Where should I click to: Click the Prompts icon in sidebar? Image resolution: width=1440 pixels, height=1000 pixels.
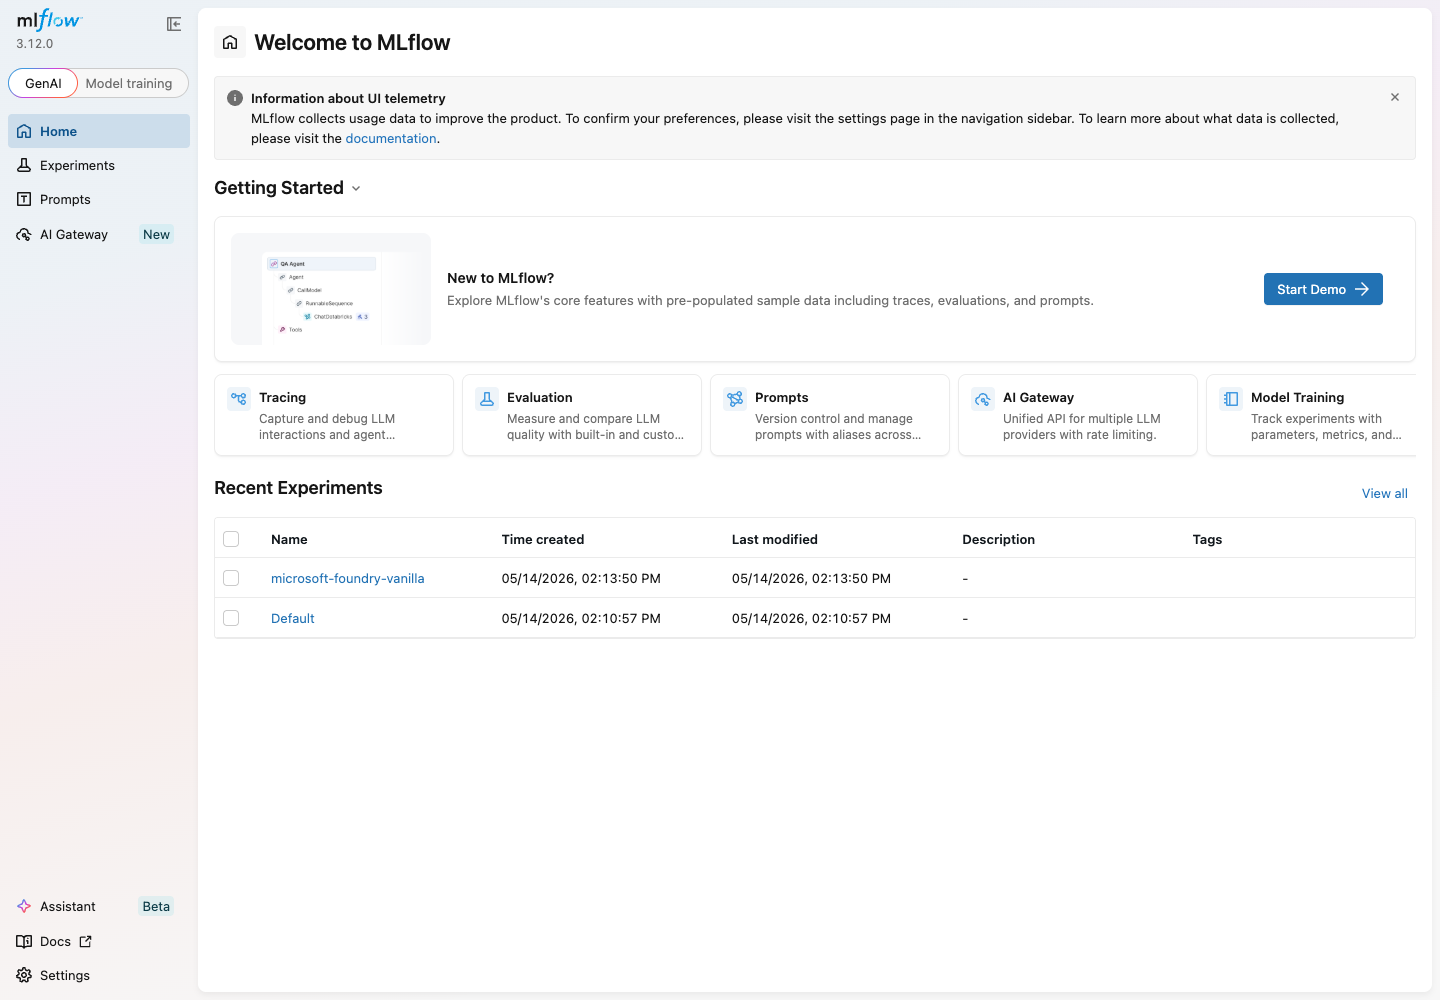[x=24, y=199]
